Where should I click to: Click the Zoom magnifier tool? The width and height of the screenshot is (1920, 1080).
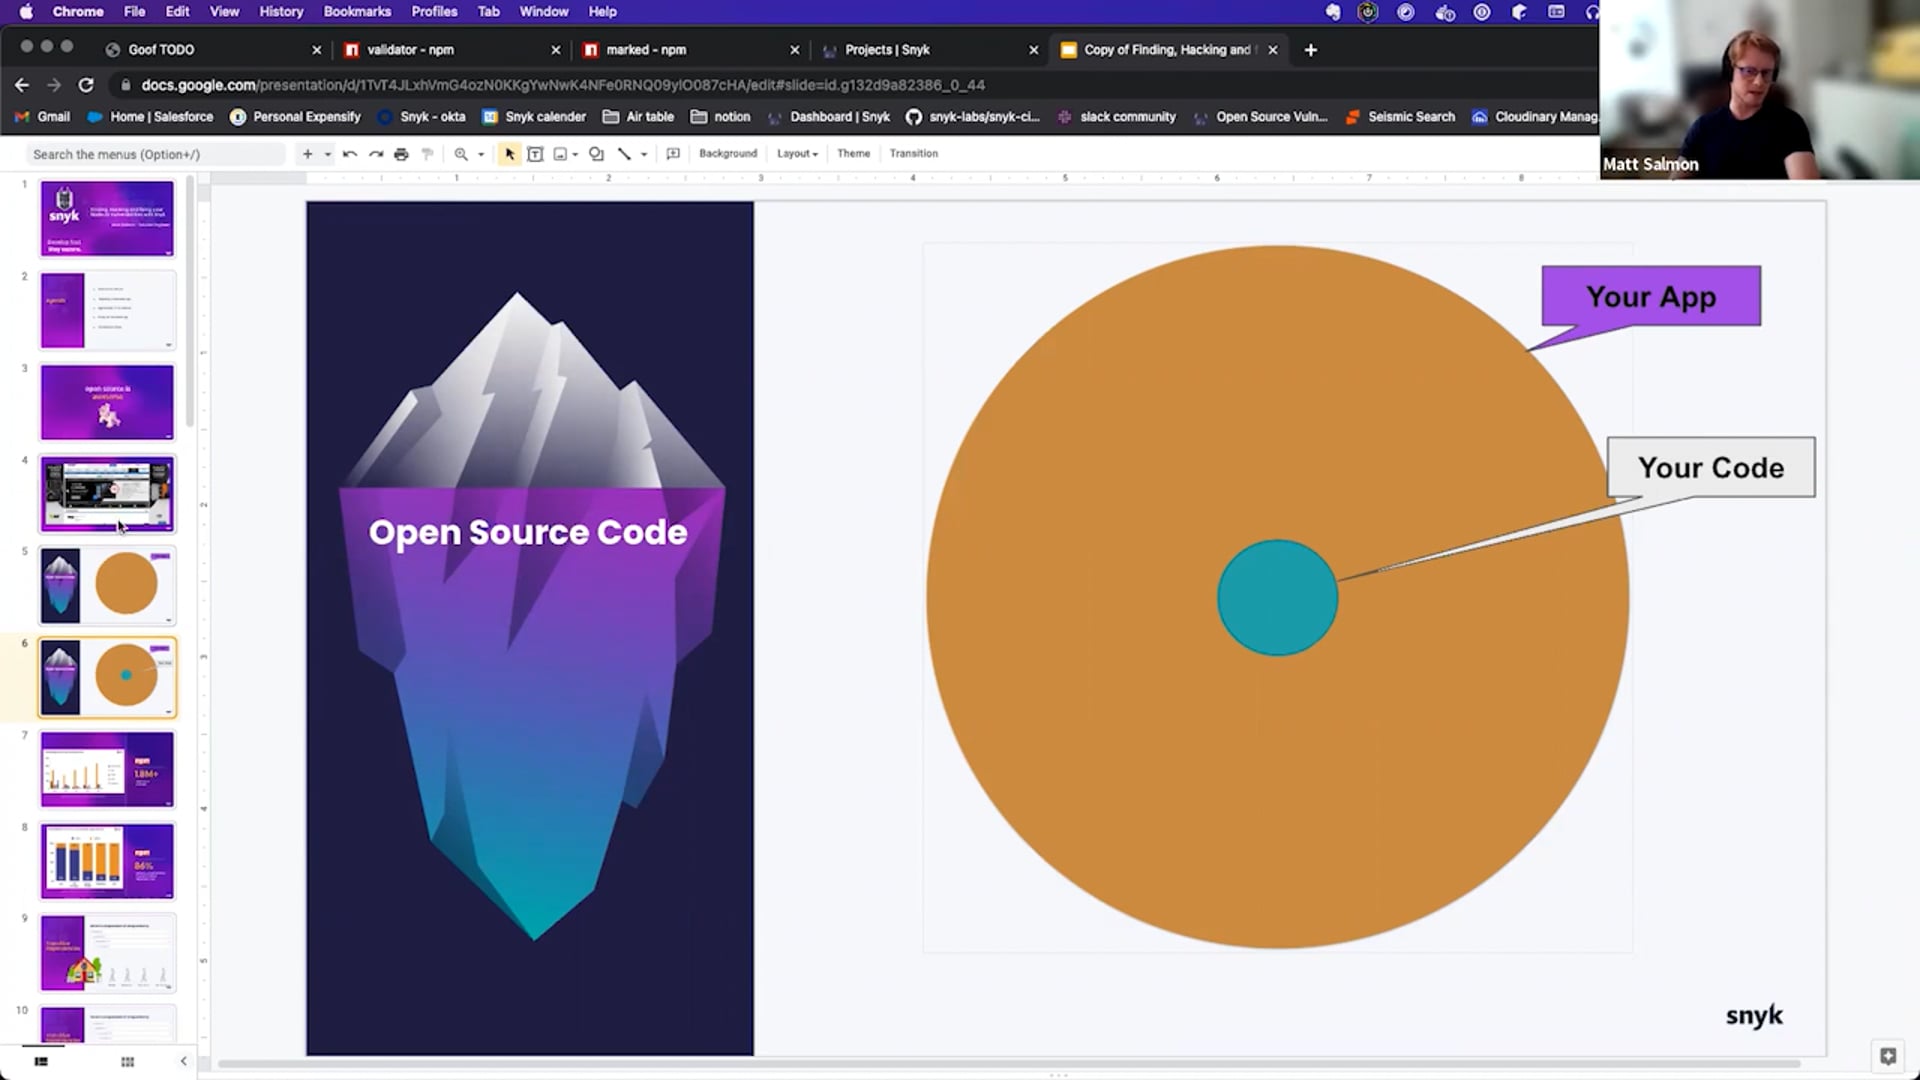click(461, 154)
